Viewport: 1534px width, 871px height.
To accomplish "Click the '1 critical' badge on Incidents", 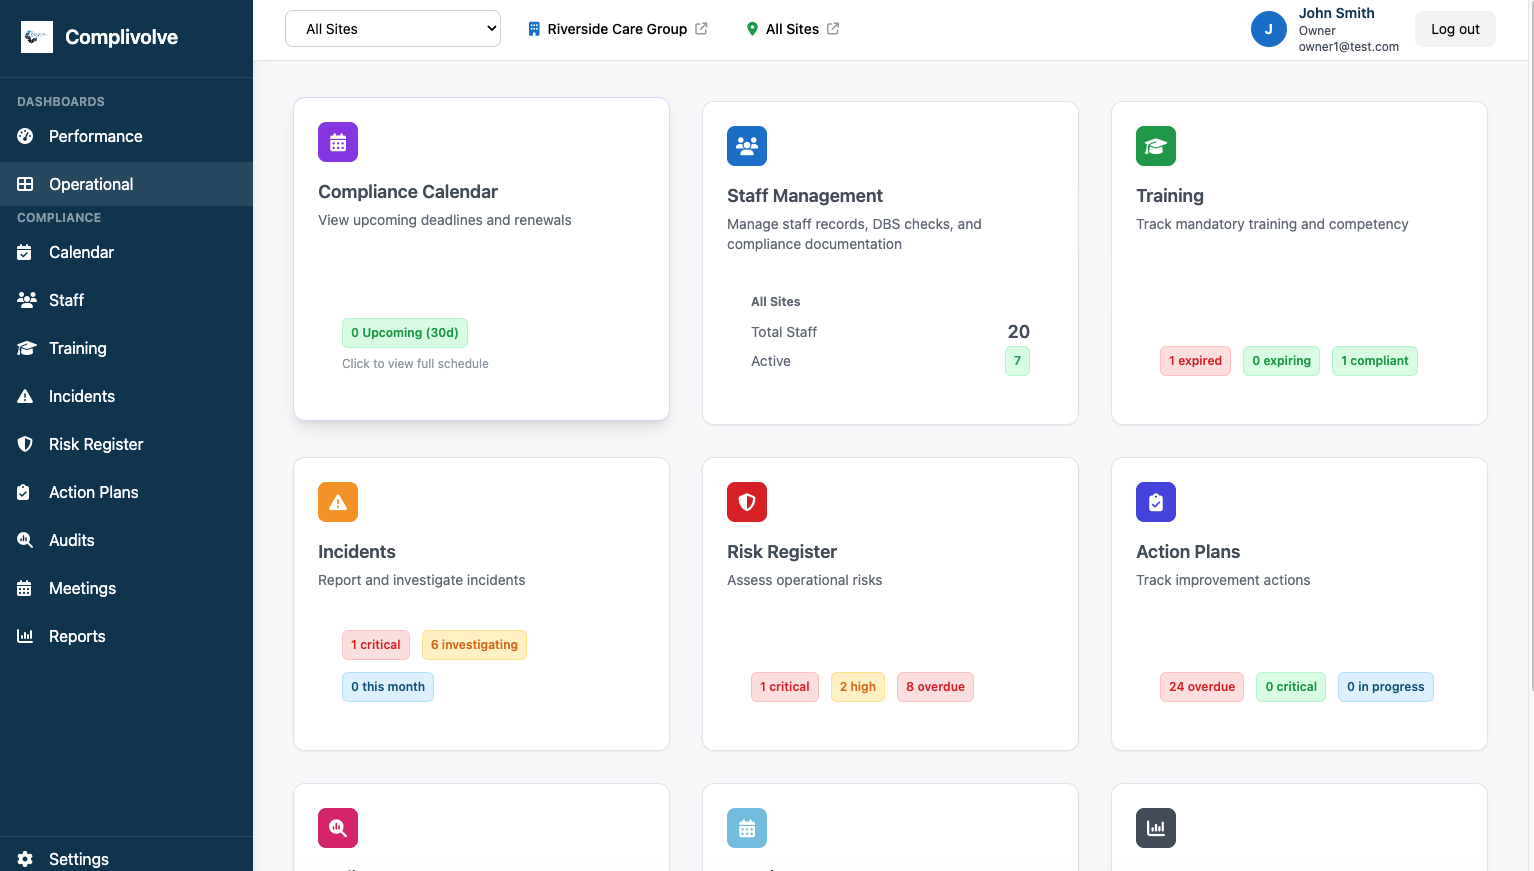I will point(375,644).
